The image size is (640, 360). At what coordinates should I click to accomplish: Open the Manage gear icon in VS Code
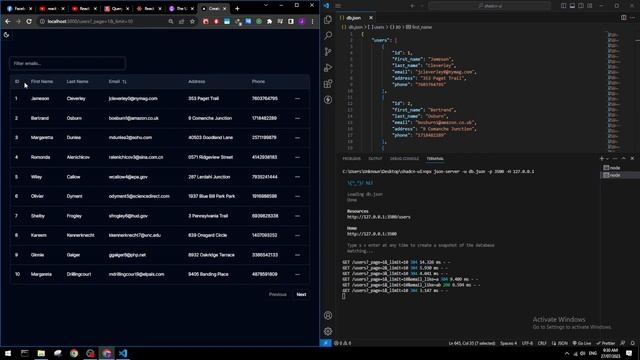point(328,331)
